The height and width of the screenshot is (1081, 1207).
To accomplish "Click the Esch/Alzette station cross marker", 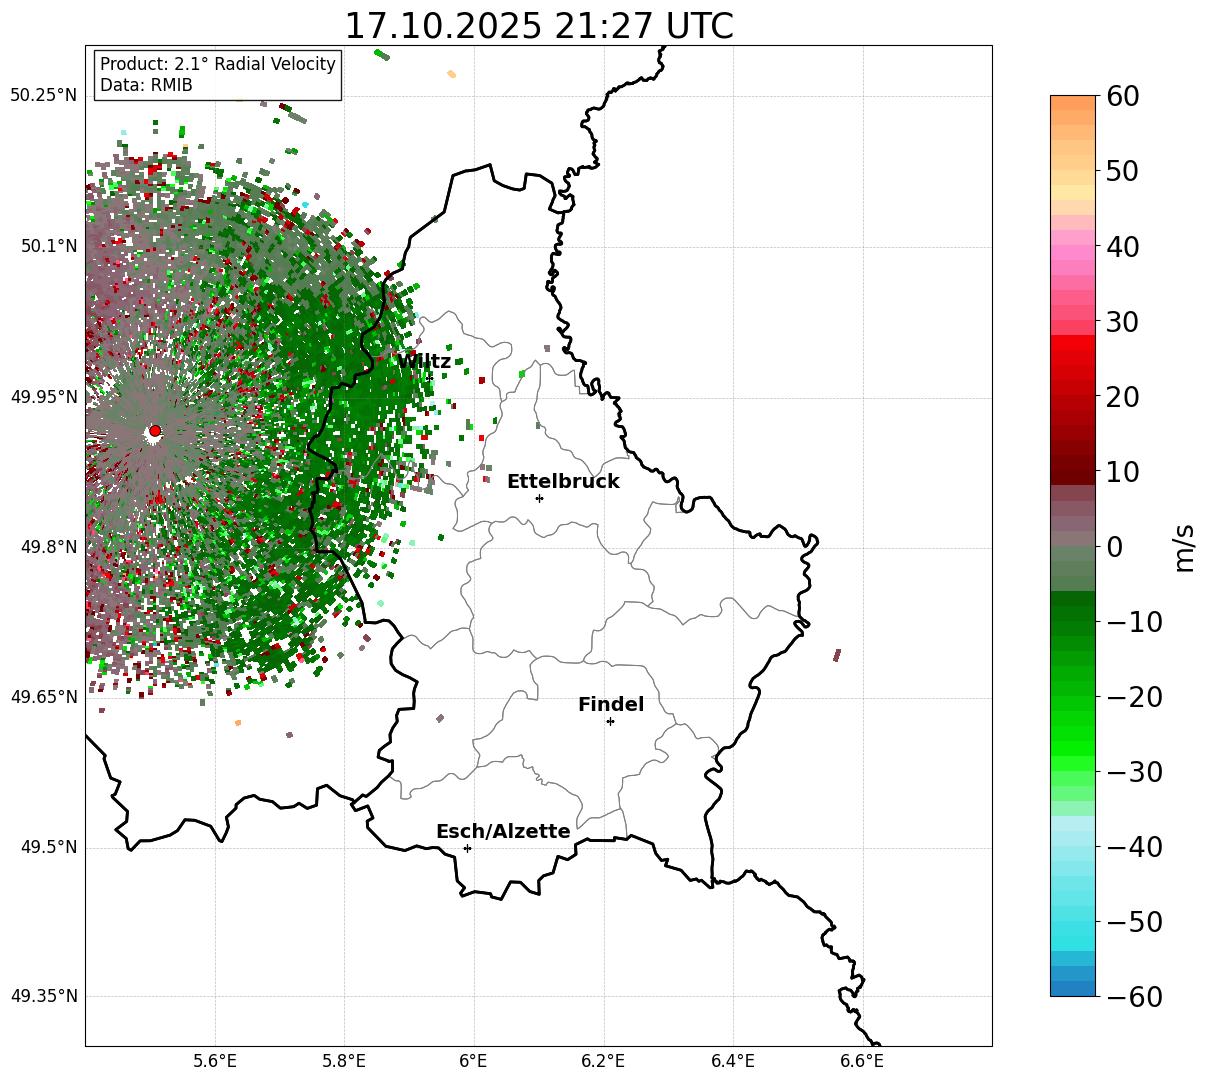I will coord(467,848).
